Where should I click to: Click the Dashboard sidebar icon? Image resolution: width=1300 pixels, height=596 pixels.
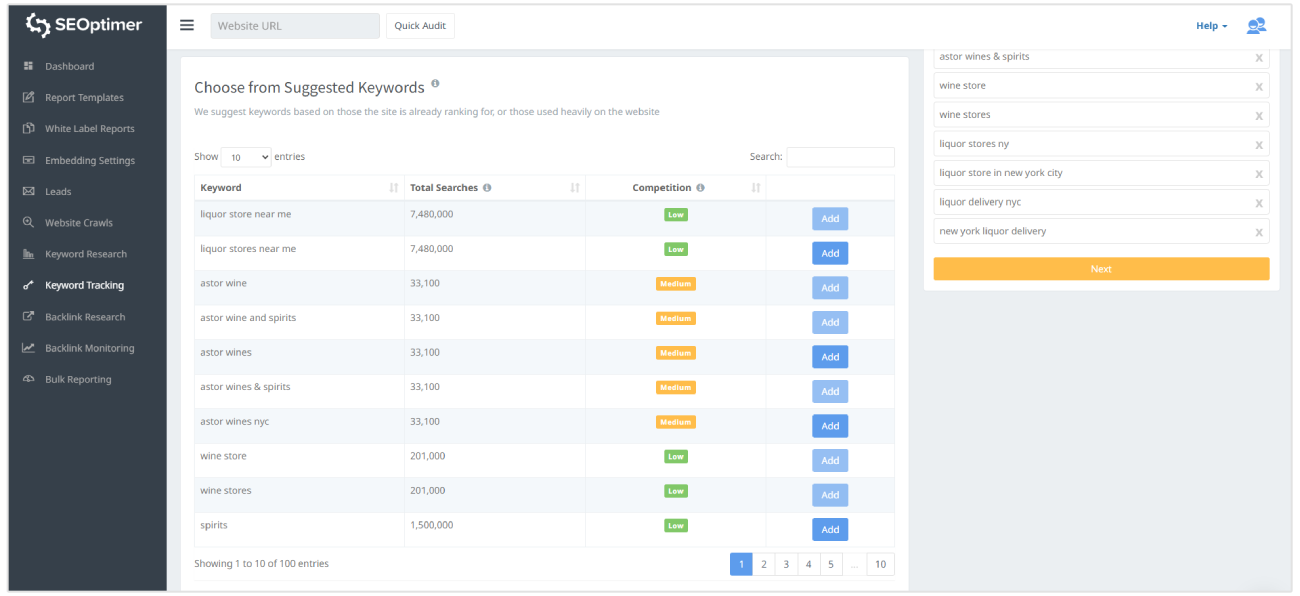(29, 66)
